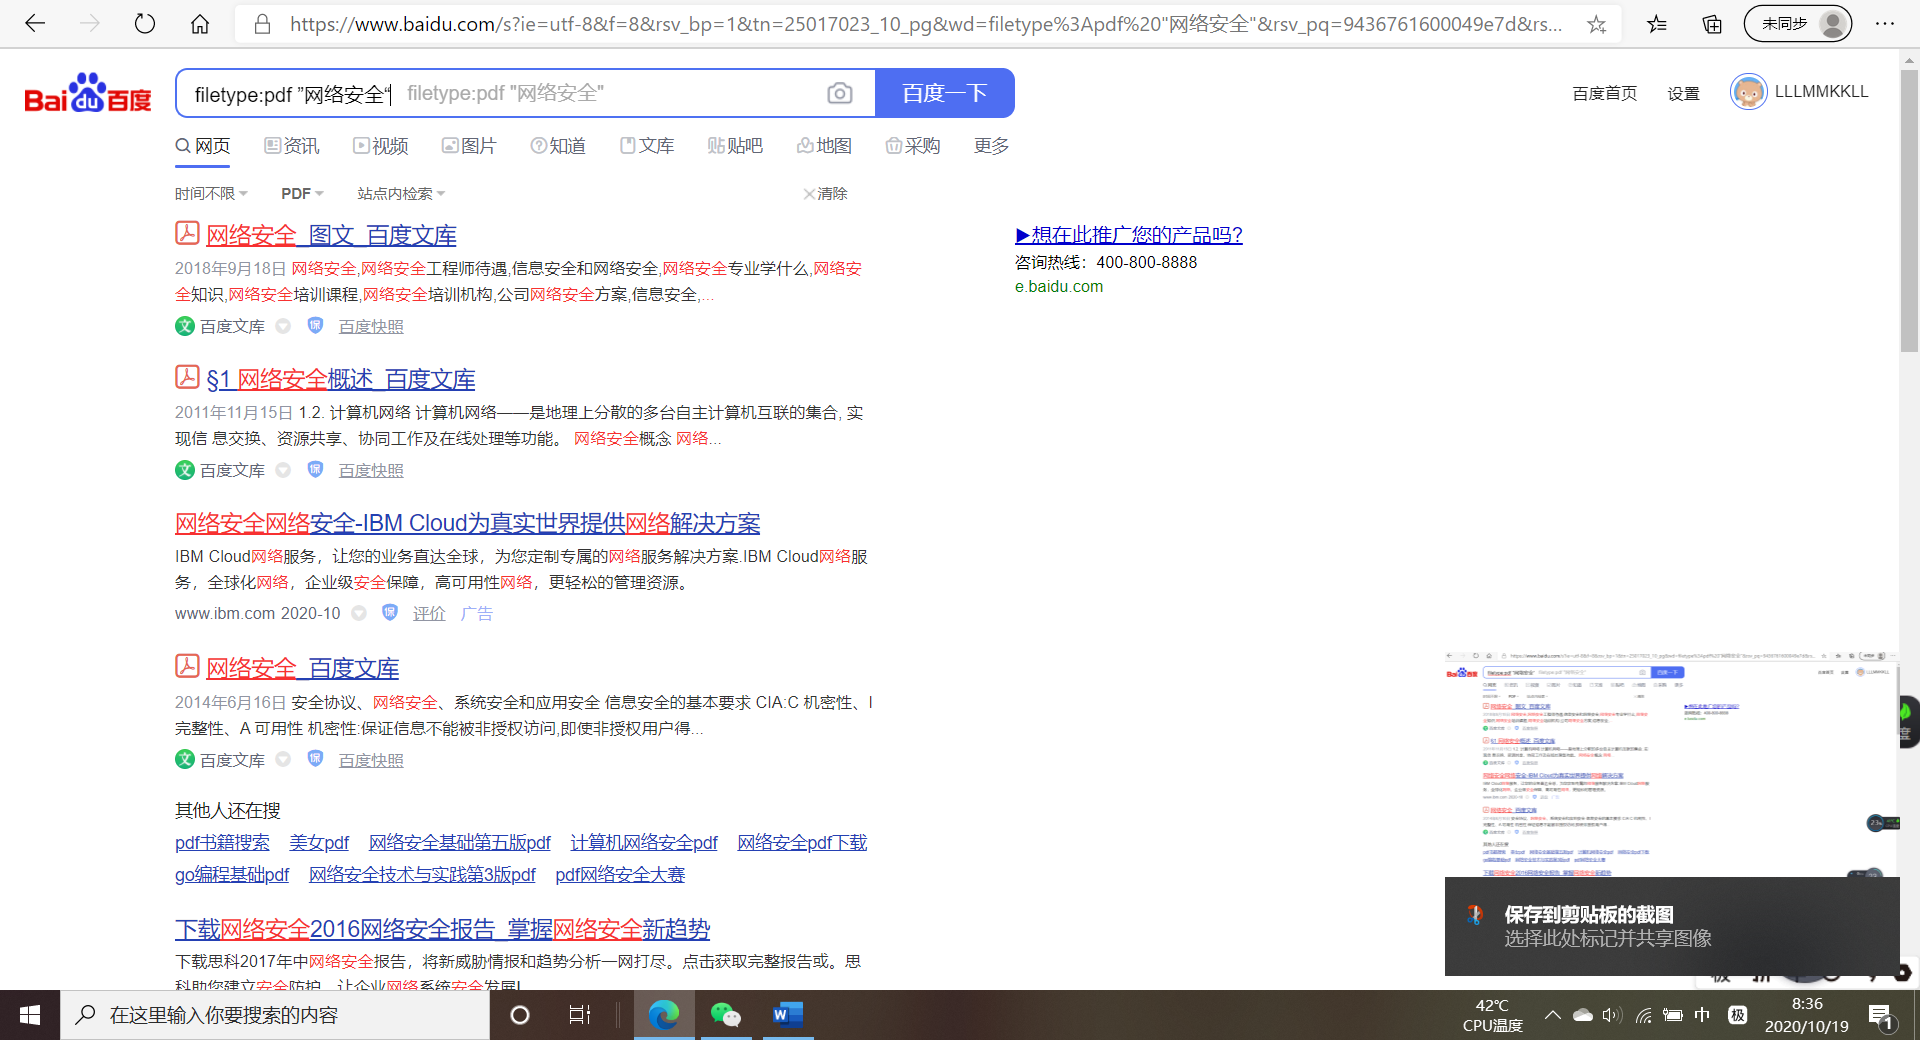Open result §1 网络安全概述_百度文库
The height and width of the screenshot is (1040, 1920).
(x=341, y=379)
